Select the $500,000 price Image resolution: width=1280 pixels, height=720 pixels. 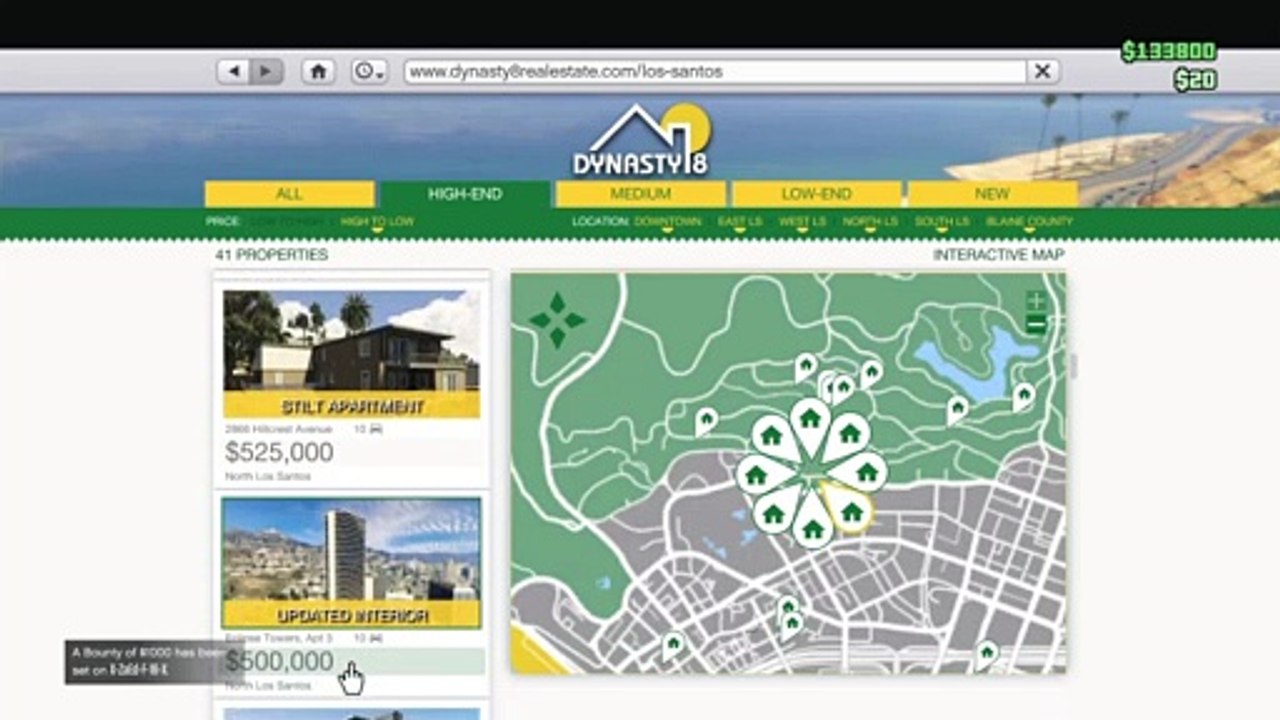point(280,661)
